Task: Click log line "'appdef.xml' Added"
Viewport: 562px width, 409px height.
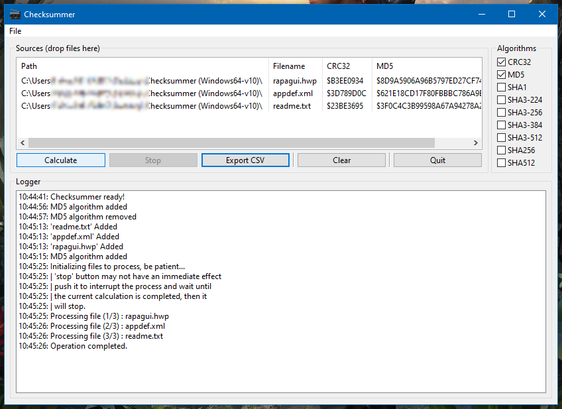Action: pyautogui.click(x=69, y=237)
